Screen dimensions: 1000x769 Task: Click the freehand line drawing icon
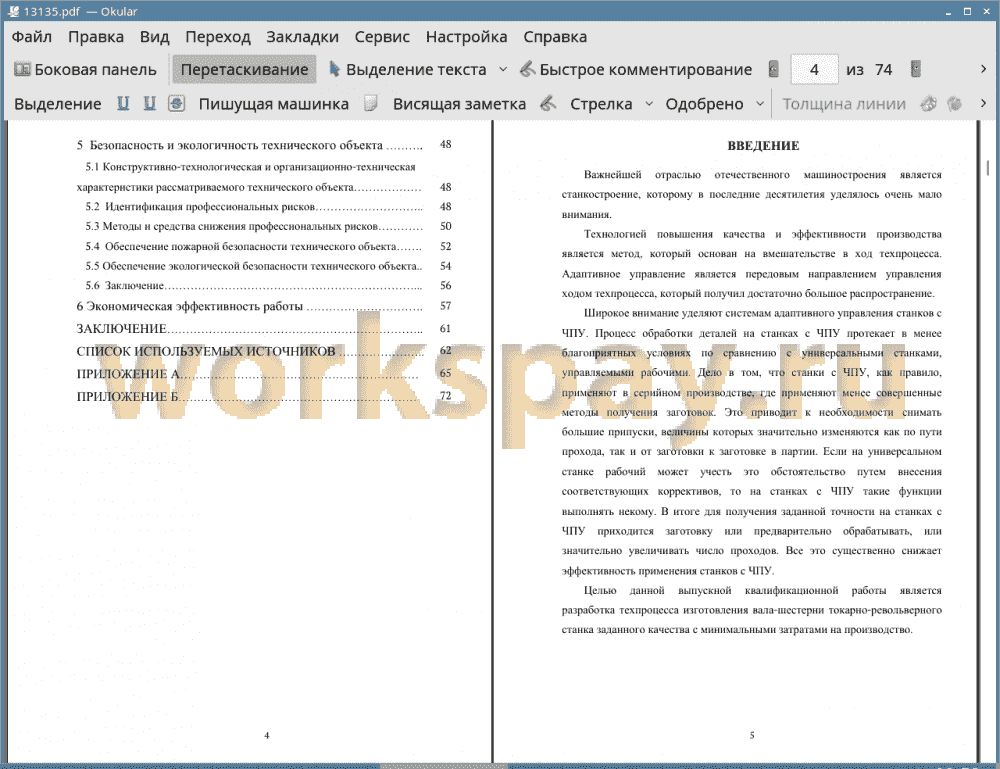pyautogui.click(x=548, y=103)
